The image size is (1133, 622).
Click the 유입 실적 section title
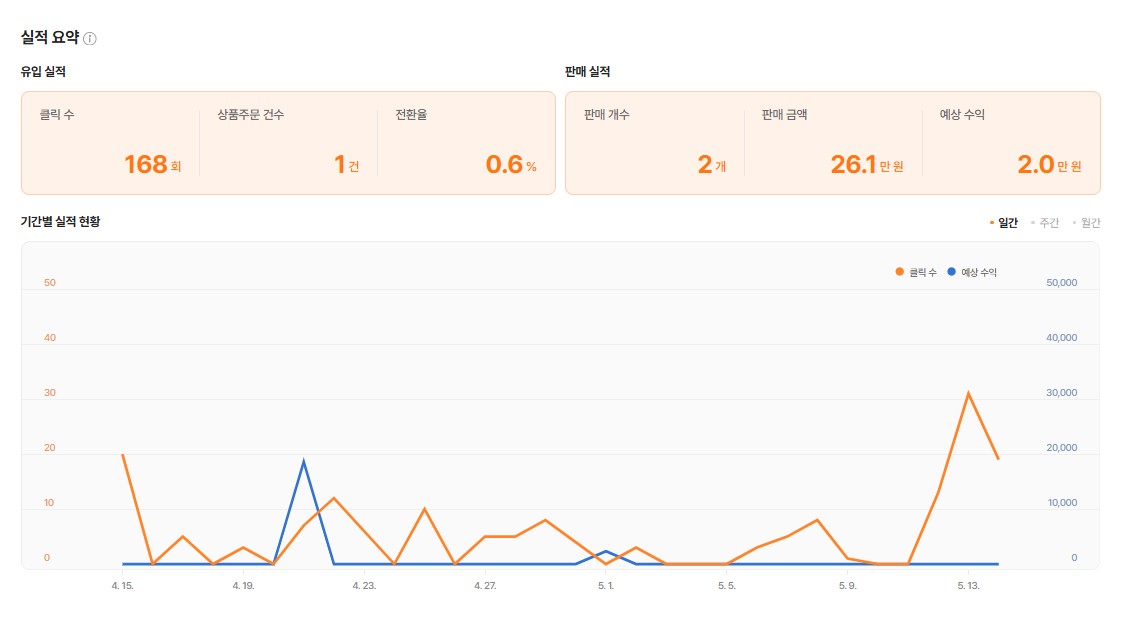[43, 72]
